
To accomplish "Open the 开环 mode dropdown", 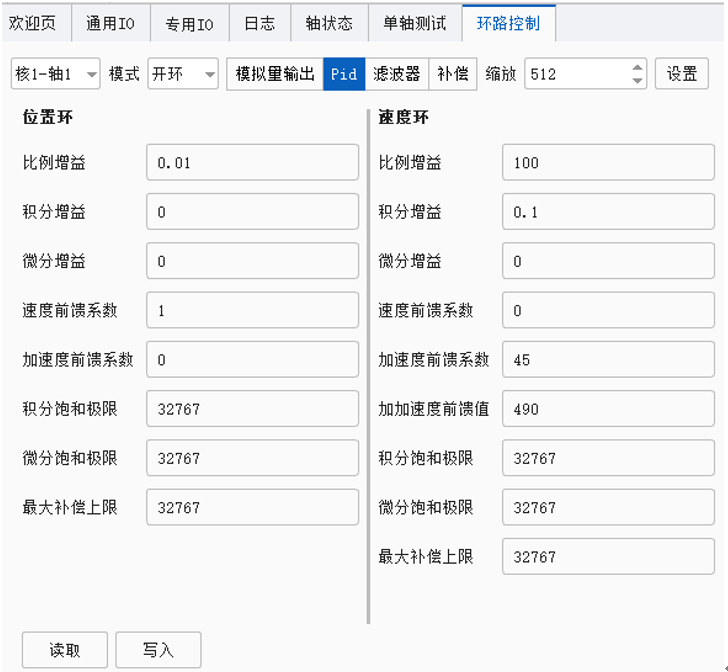I will (x=183, y=74).
